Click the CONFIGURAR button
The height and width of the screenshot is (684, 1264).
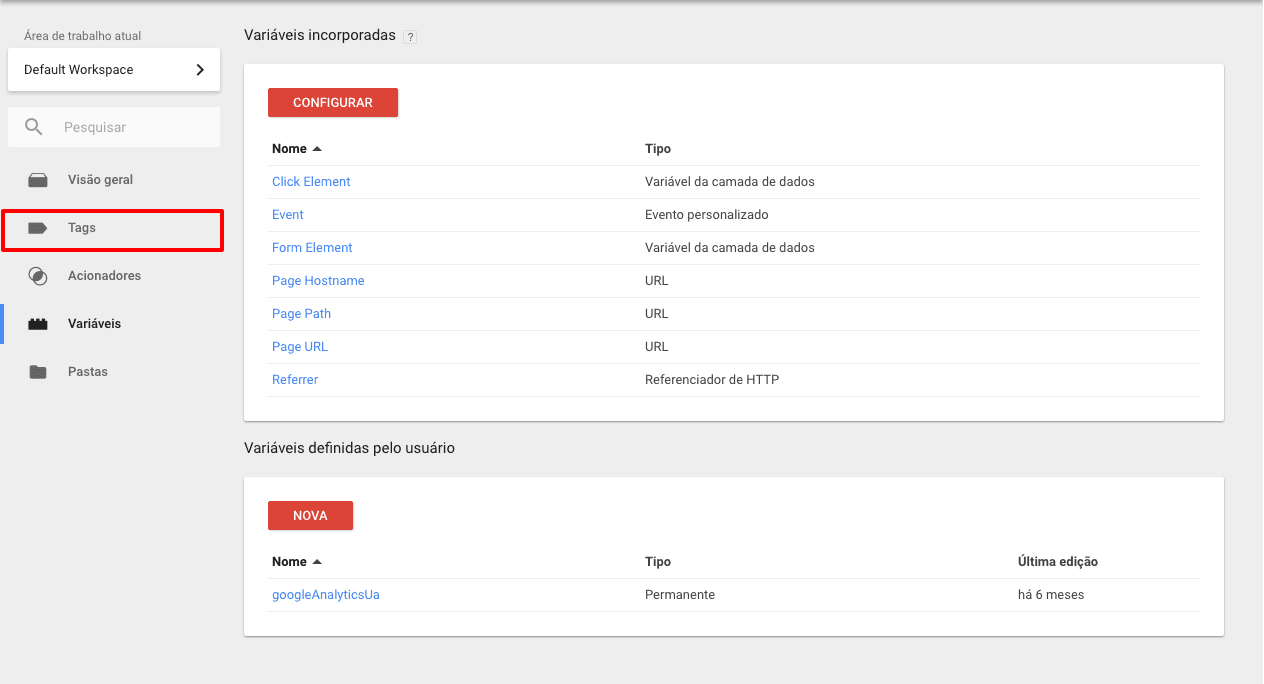[332, 102]
